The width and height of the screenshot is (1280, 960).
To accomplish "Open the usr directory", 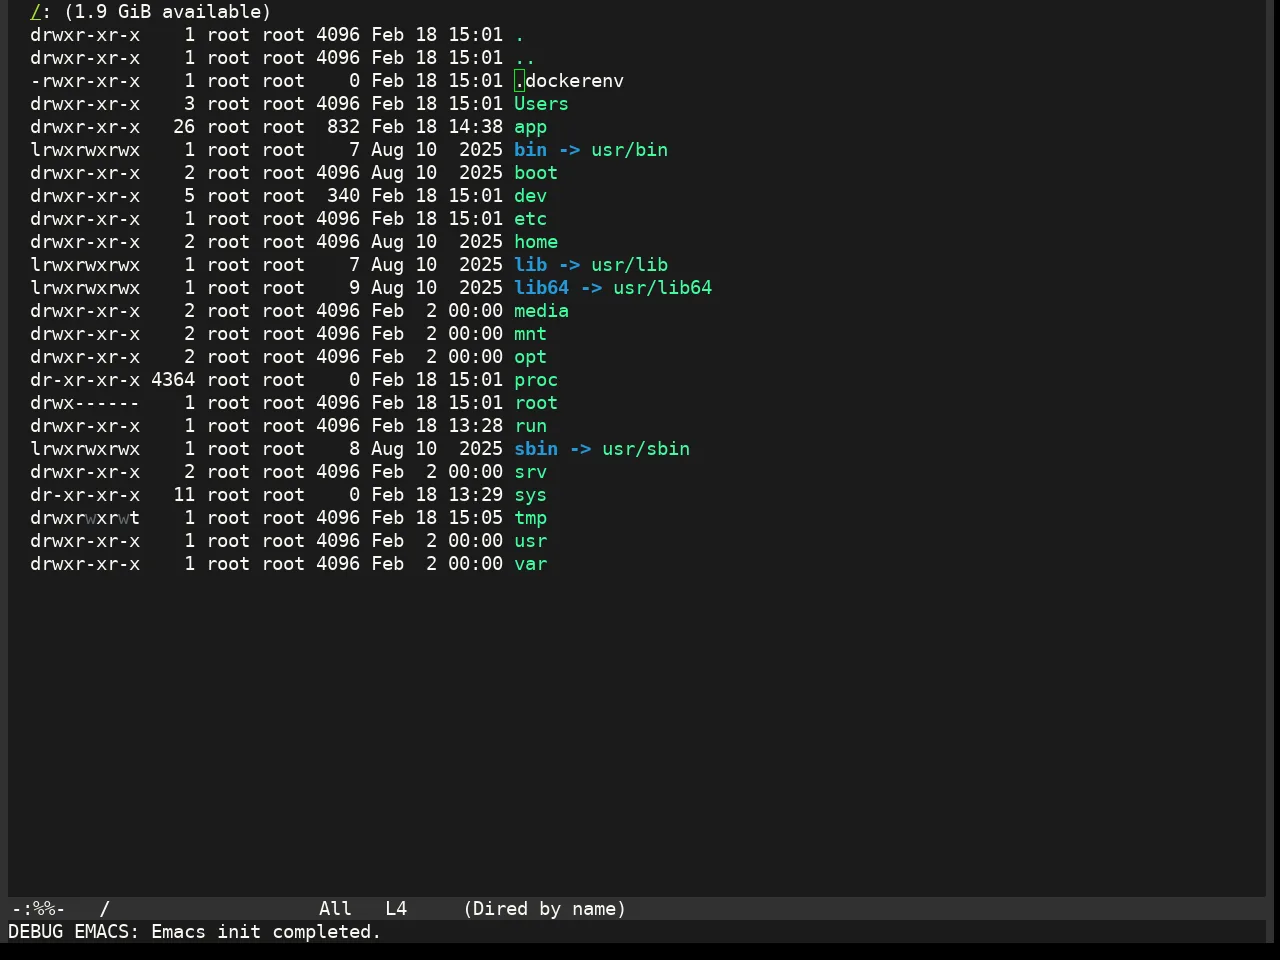I will tap(530, 541).
